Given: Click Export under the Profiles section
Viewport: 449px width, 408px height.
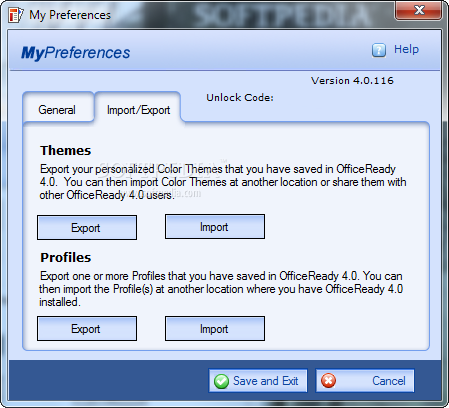Looking at the screenshot, I should coord(87,329).
